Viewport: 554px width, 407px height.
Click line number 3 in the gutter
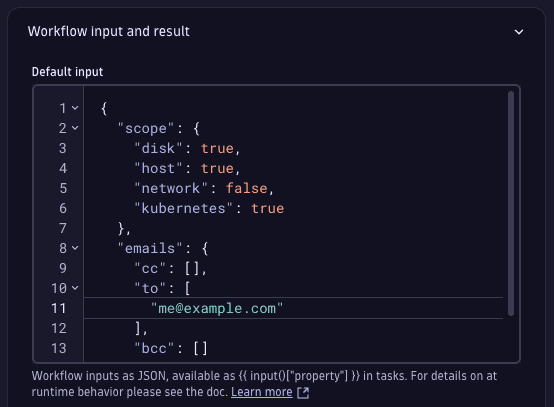tap(63, 148)
